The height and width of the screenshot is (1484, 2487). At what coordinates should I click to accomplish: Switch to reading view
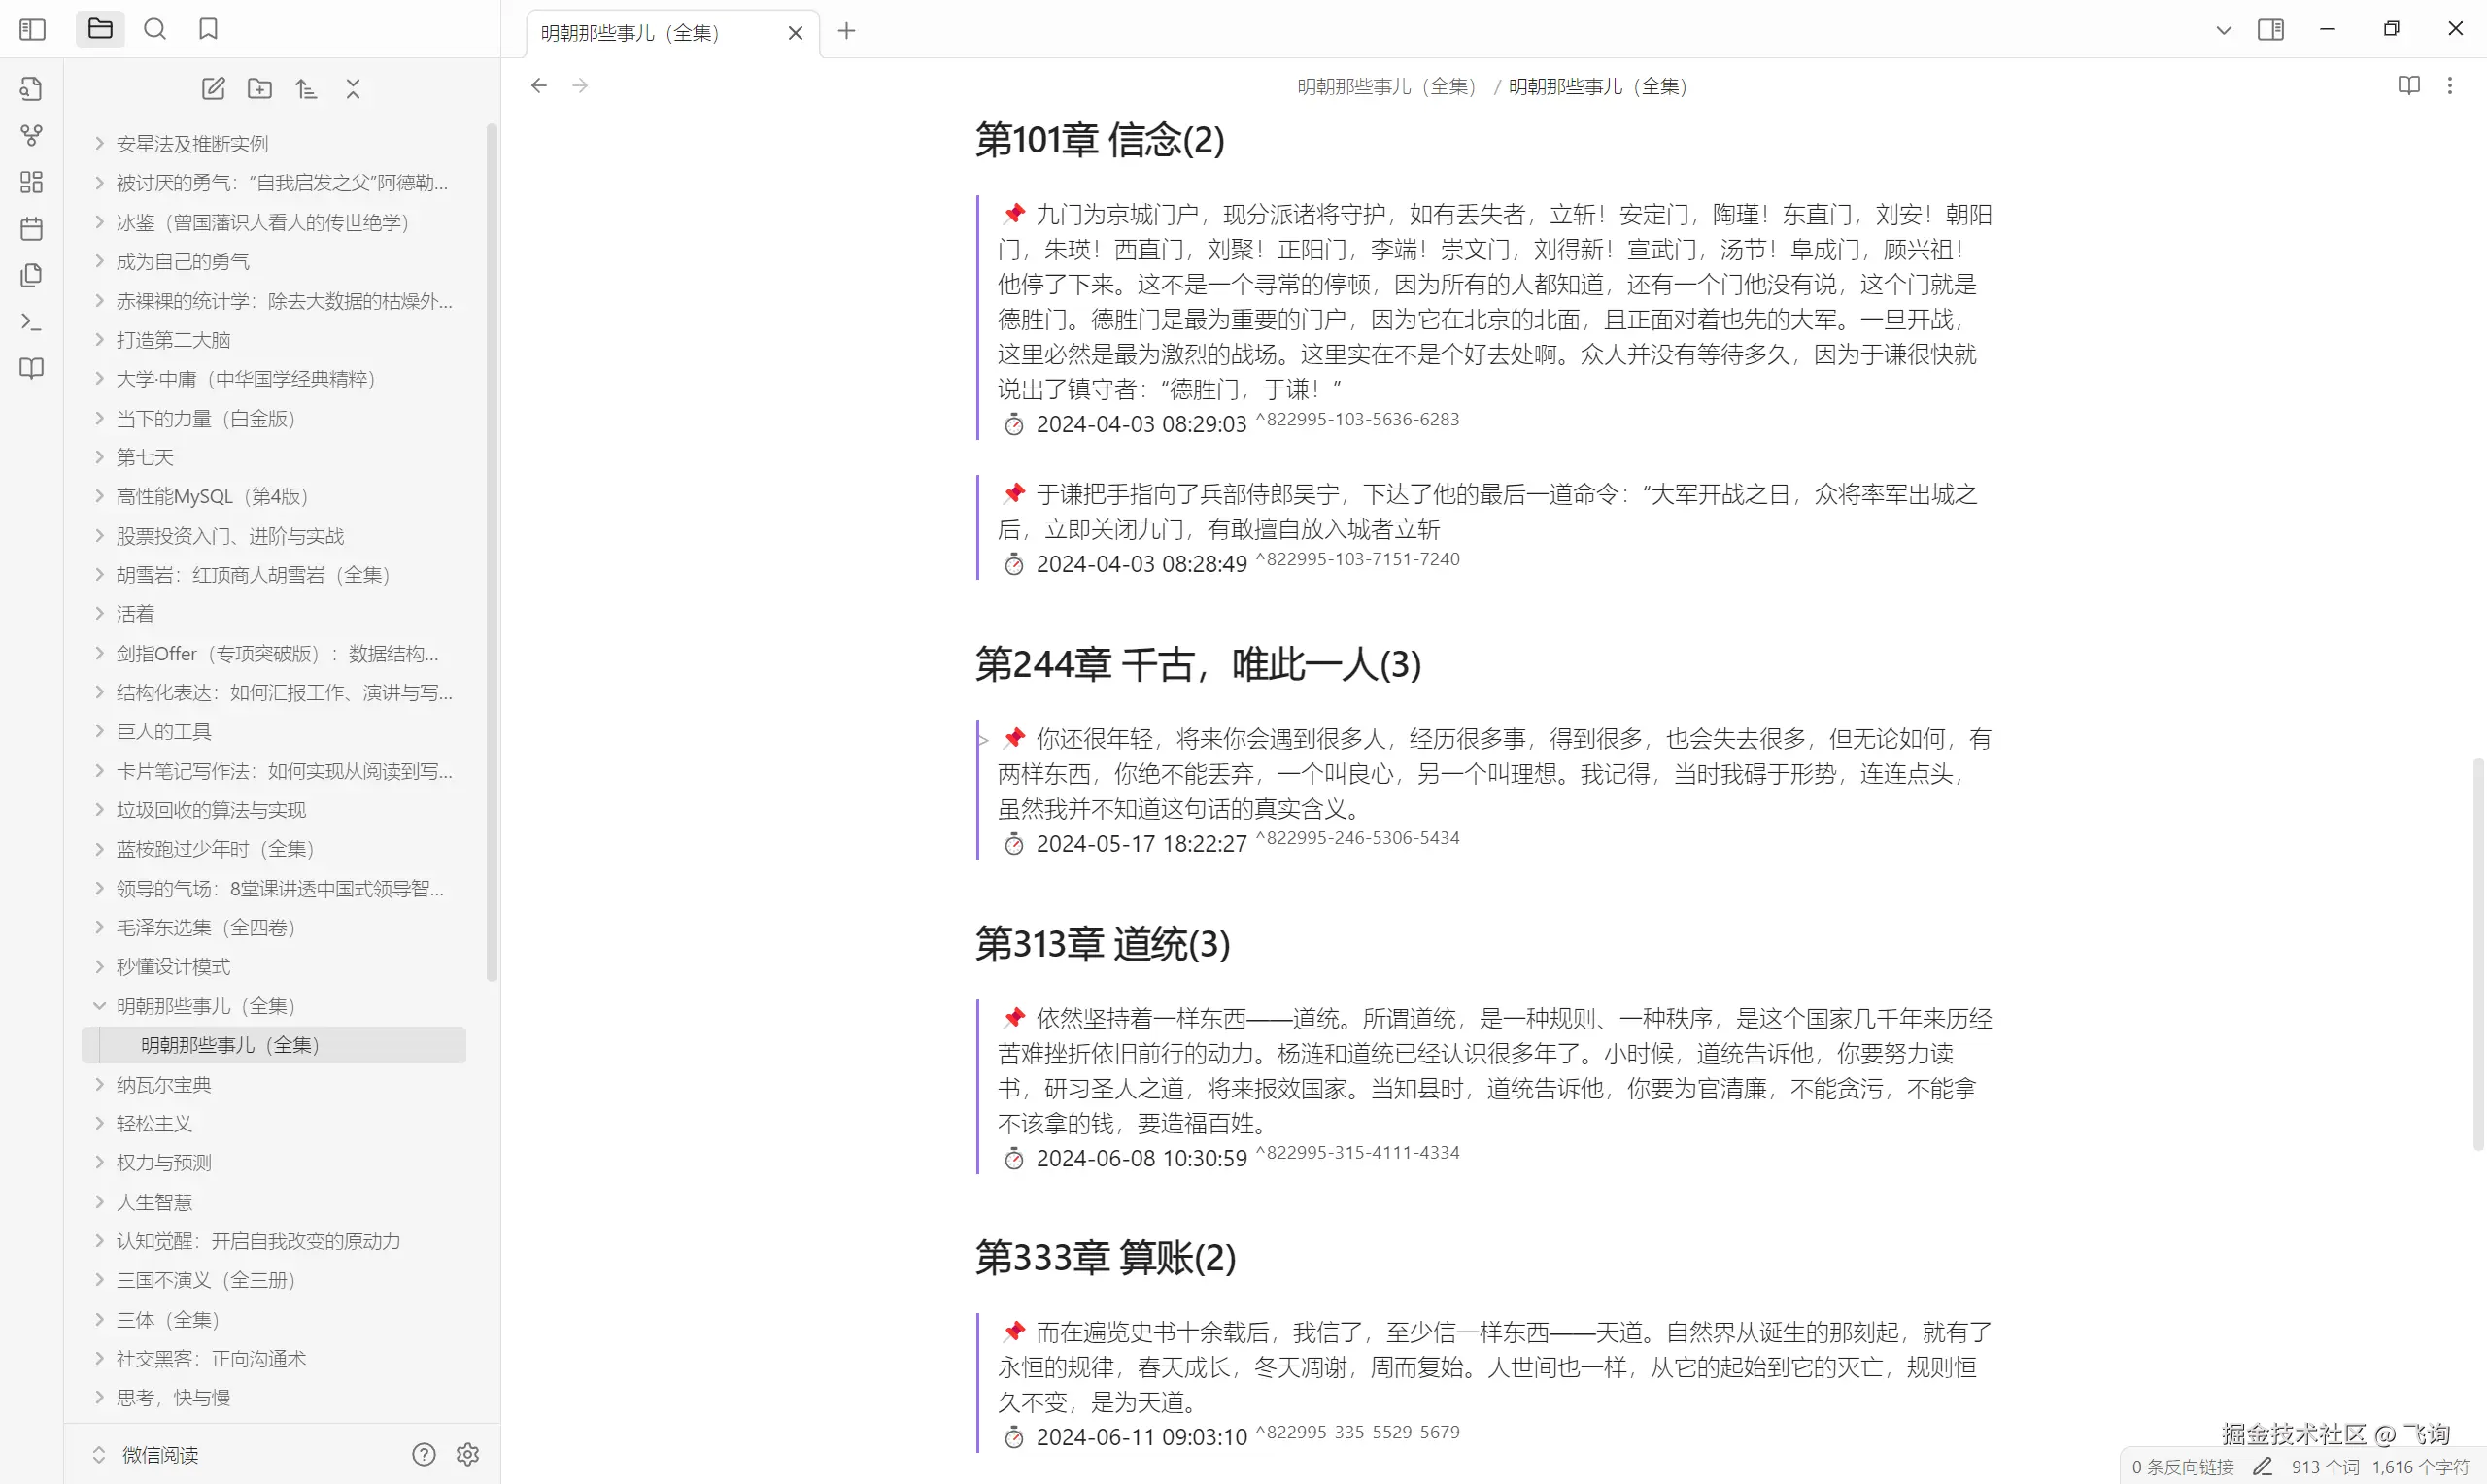pos(2409,86)
